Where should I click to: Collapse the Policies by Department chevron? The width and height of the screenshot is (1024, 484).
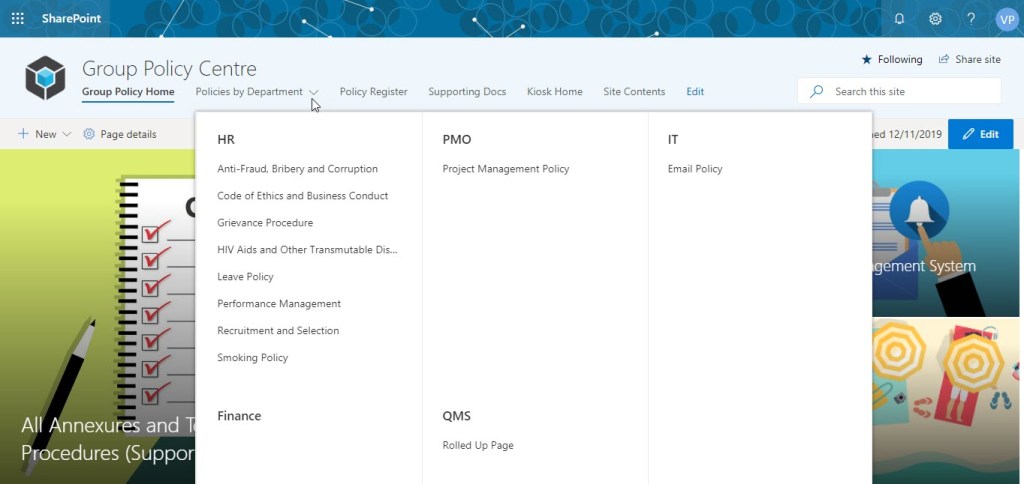coord(314,92)
